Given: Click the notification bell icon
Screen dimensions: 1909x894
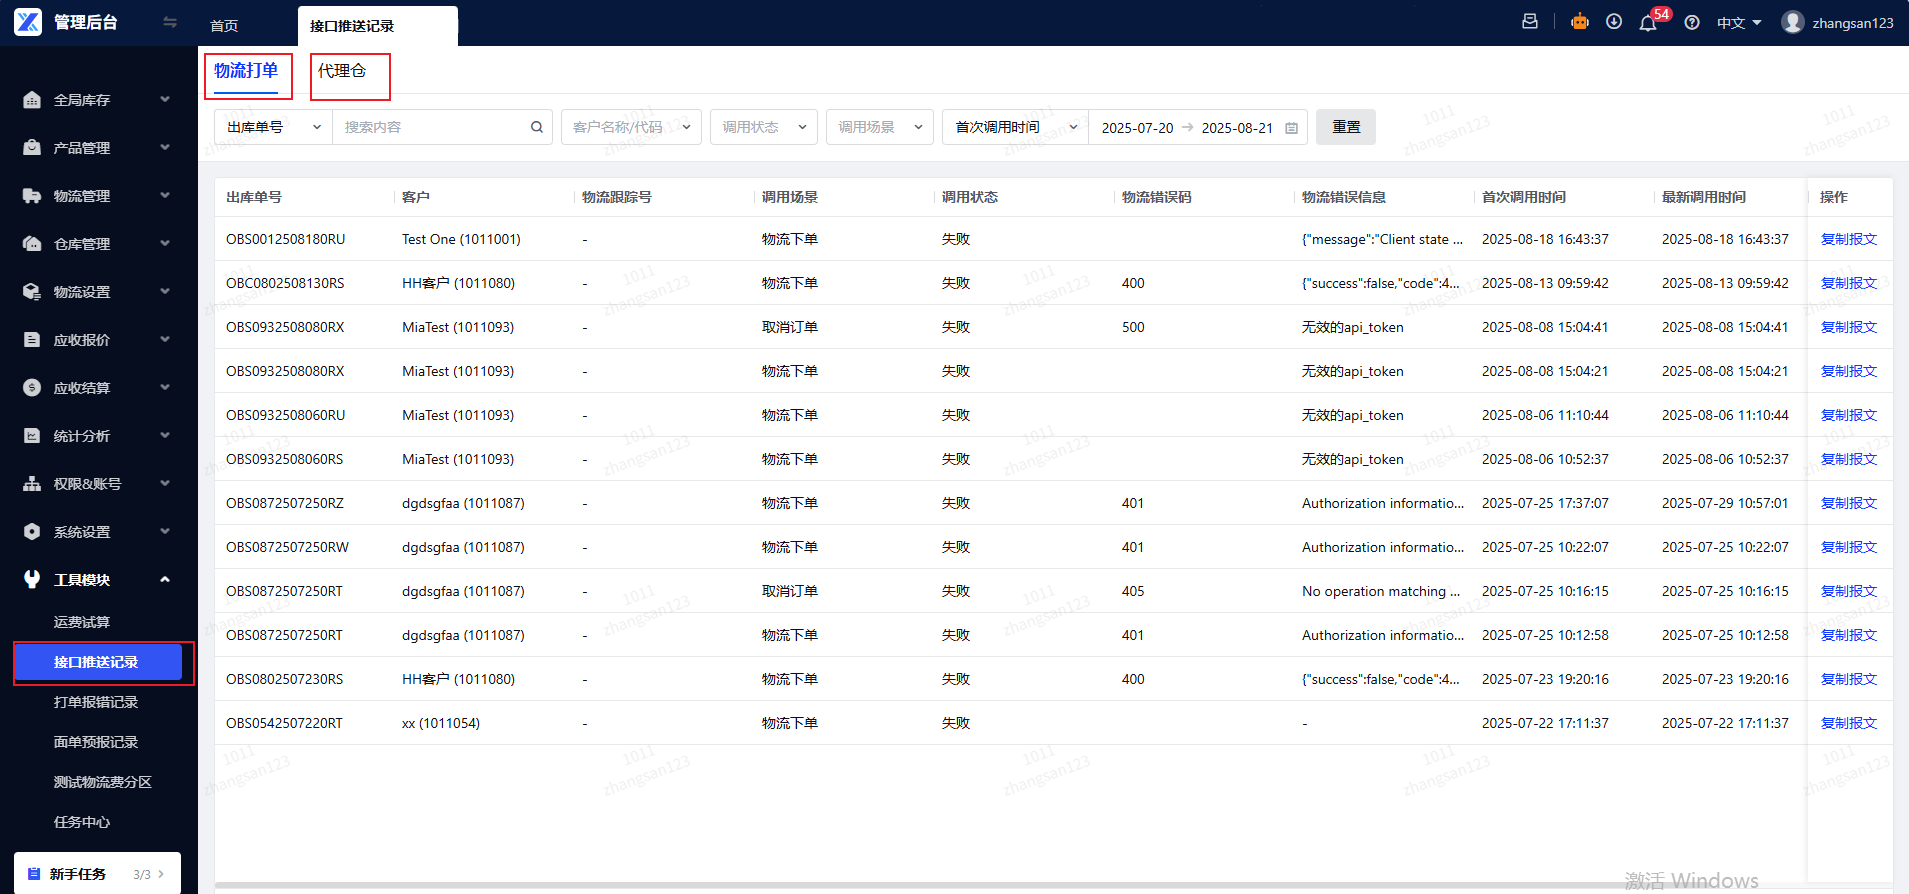Looking at the screenshot, I should (x=1648, y=23).
